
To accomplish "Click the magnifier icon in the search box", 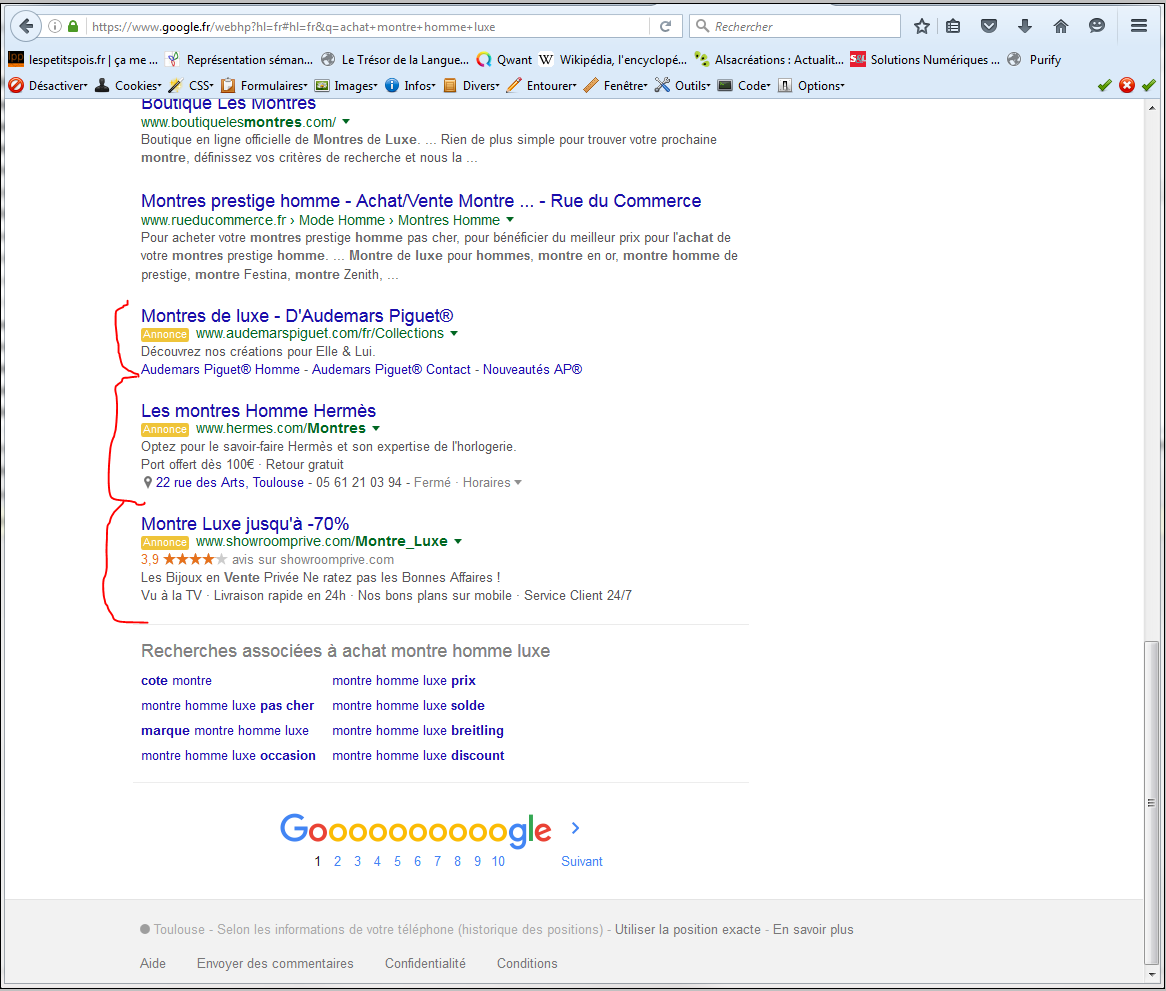I will tap(702, 26).
